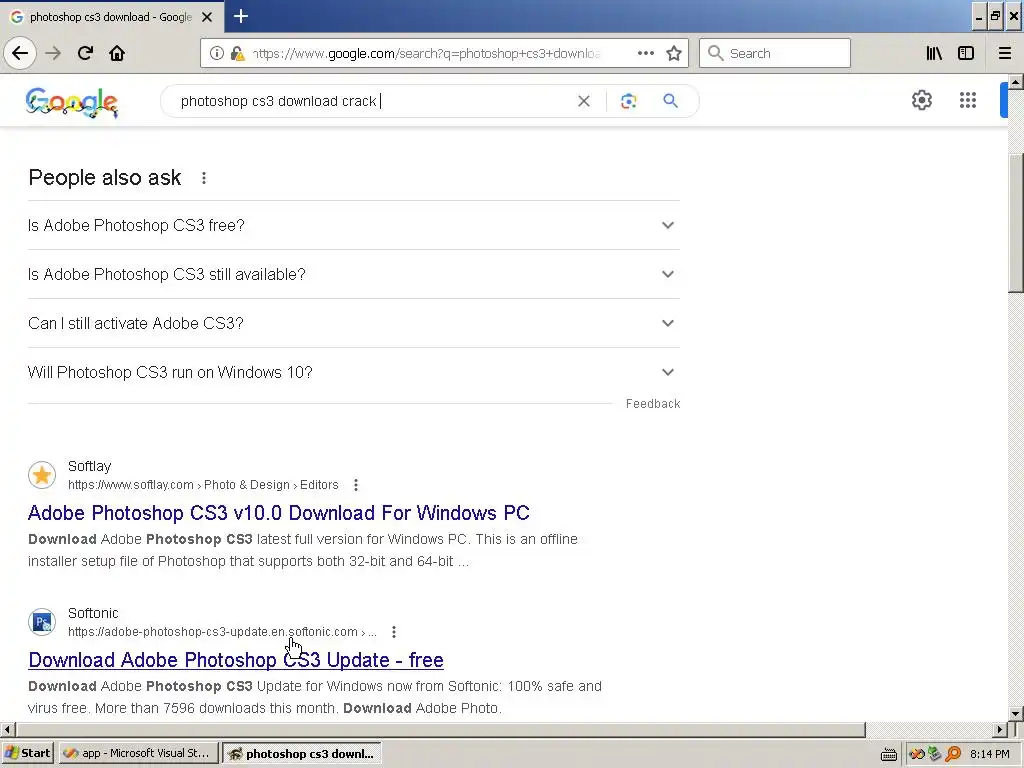The width and height of the screenshot is (1024, 768).
Task: Clear the Google search box text
Action: click(x=583, y=101)
